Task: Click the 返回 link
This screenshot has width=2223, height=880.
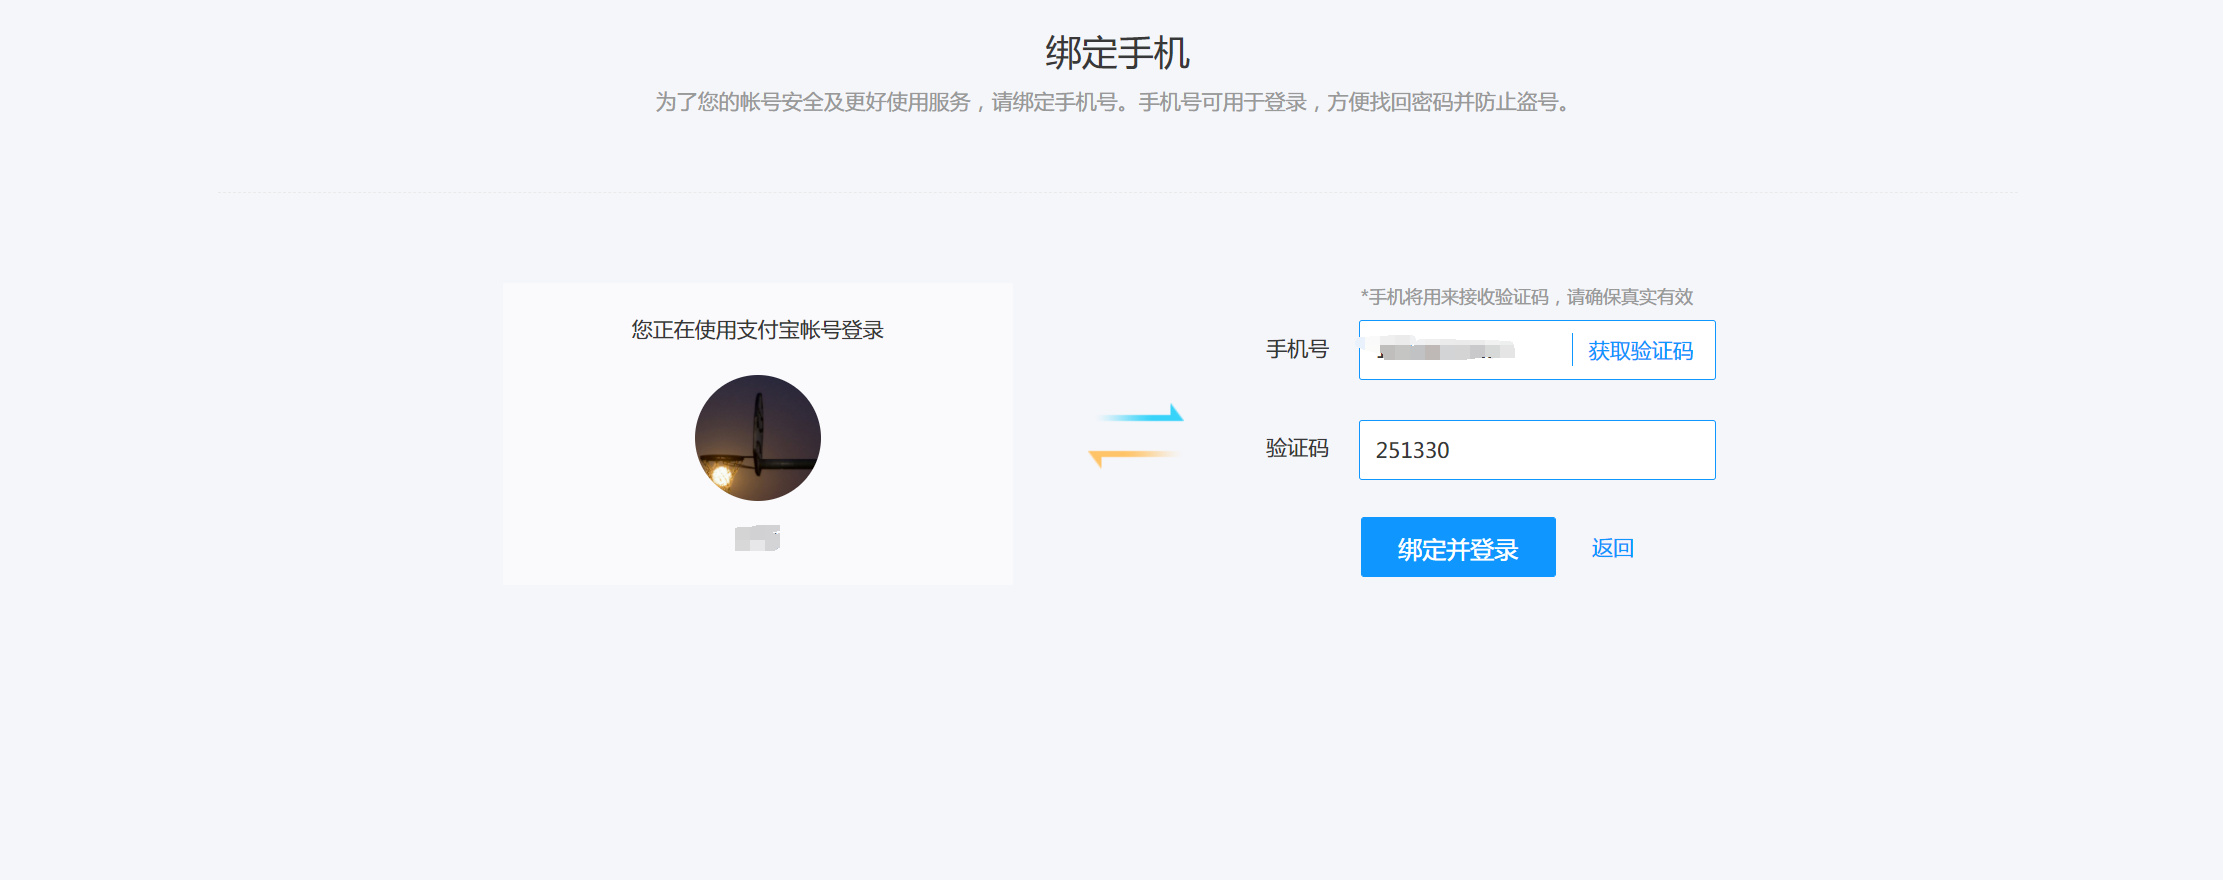Action: click(x=1613, y=548)
